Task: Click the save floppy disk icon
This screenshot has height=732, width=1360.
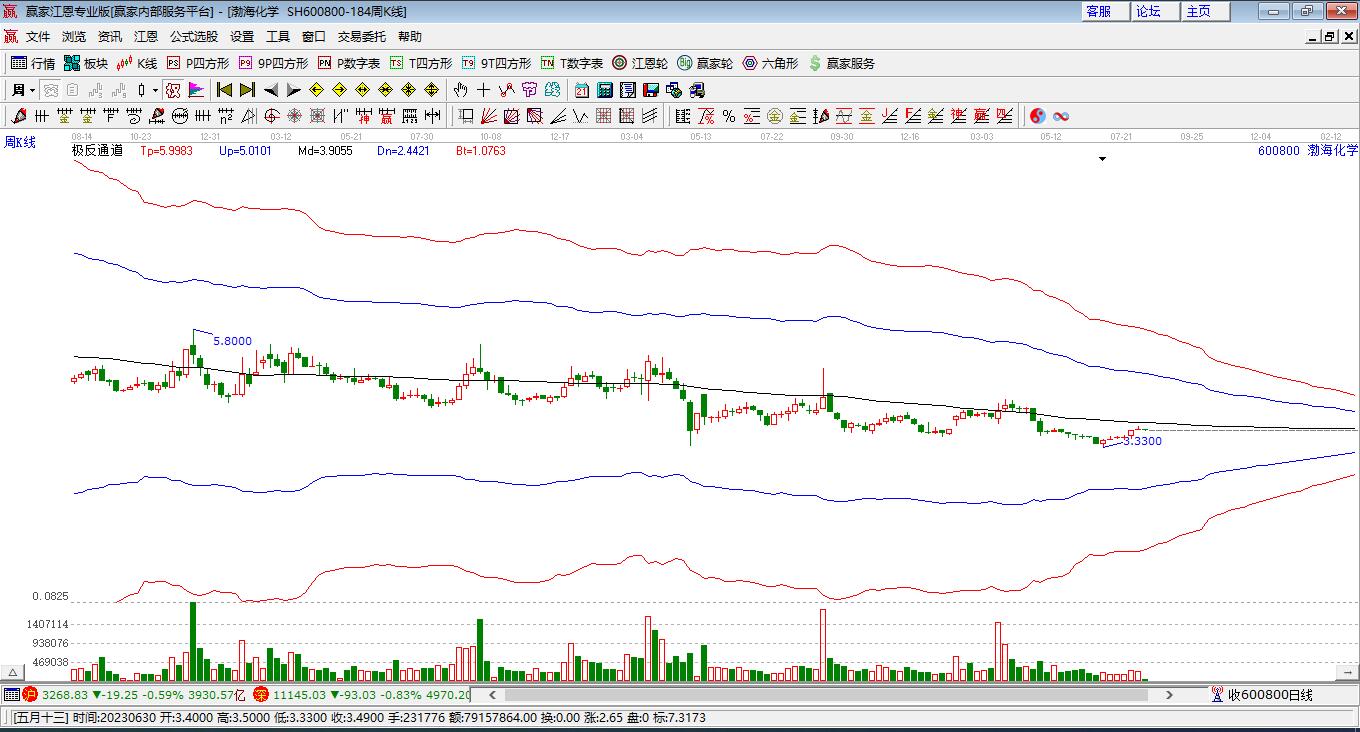Action: pos(650,90)
